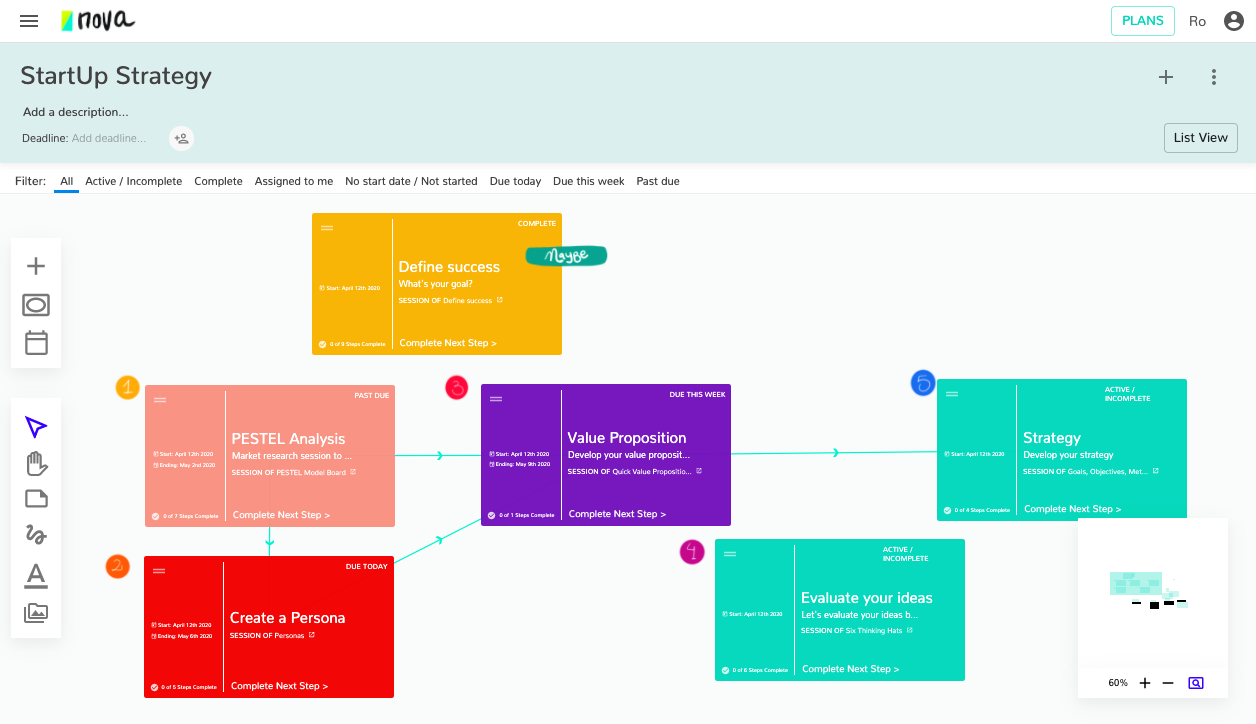Click drag handle on the Create a Persona card
The height and width of the screenshot is (724, 1256).
[159, 571]
